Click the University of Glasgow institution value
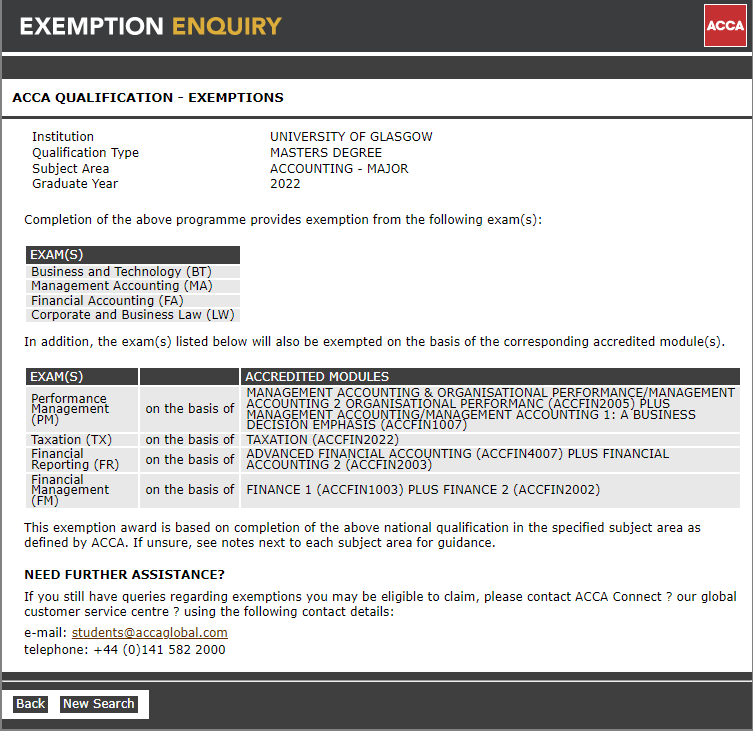 click(x=351, y=137)
